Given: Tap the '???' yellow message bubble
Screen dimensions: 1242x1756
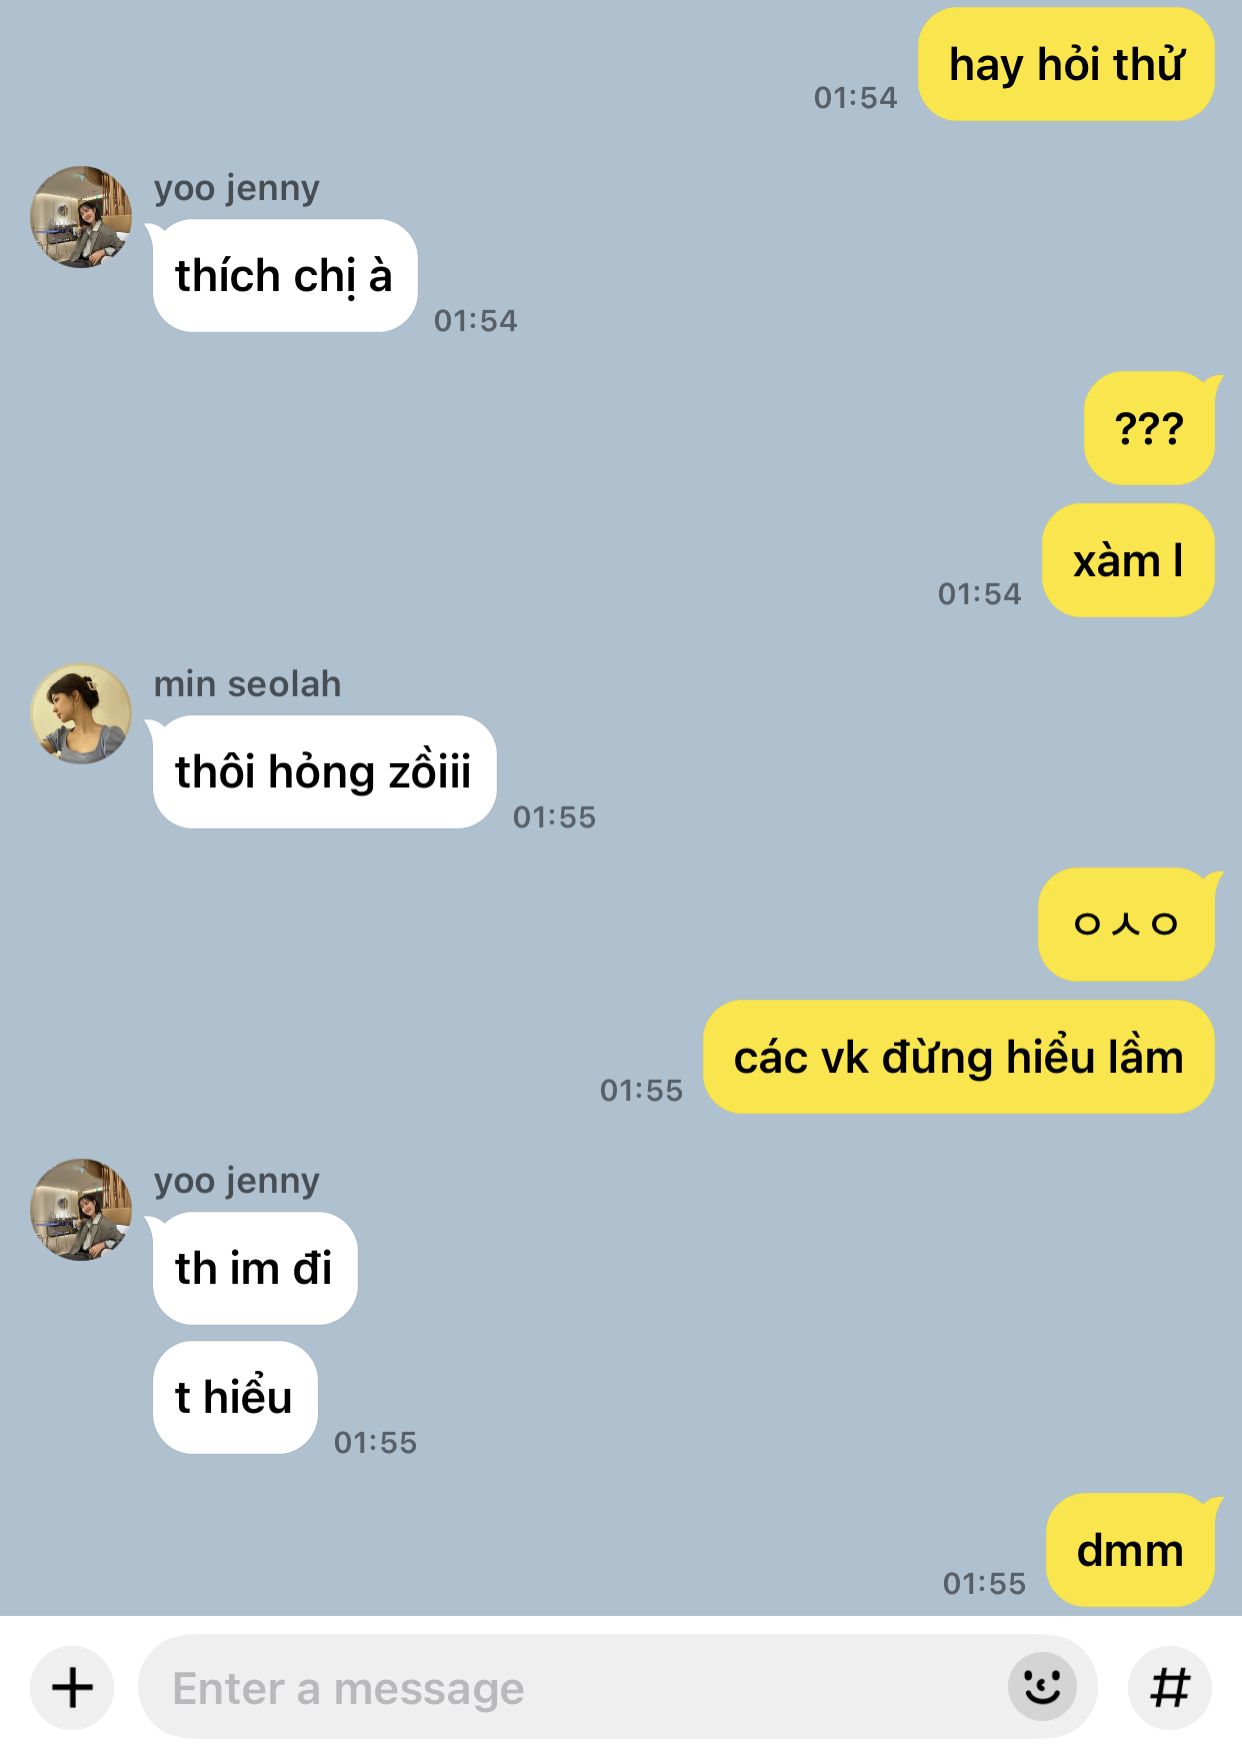Looking at the screenshot, I should tap(1149, 428).
